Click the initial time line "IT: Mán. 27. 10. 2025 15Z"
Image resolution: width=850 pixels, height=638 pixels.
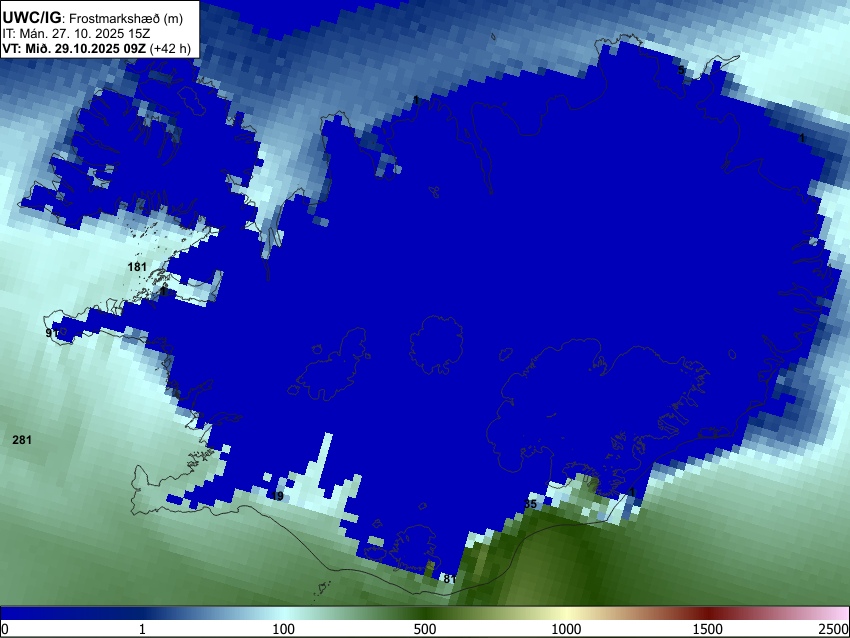[x=76, y=34]
